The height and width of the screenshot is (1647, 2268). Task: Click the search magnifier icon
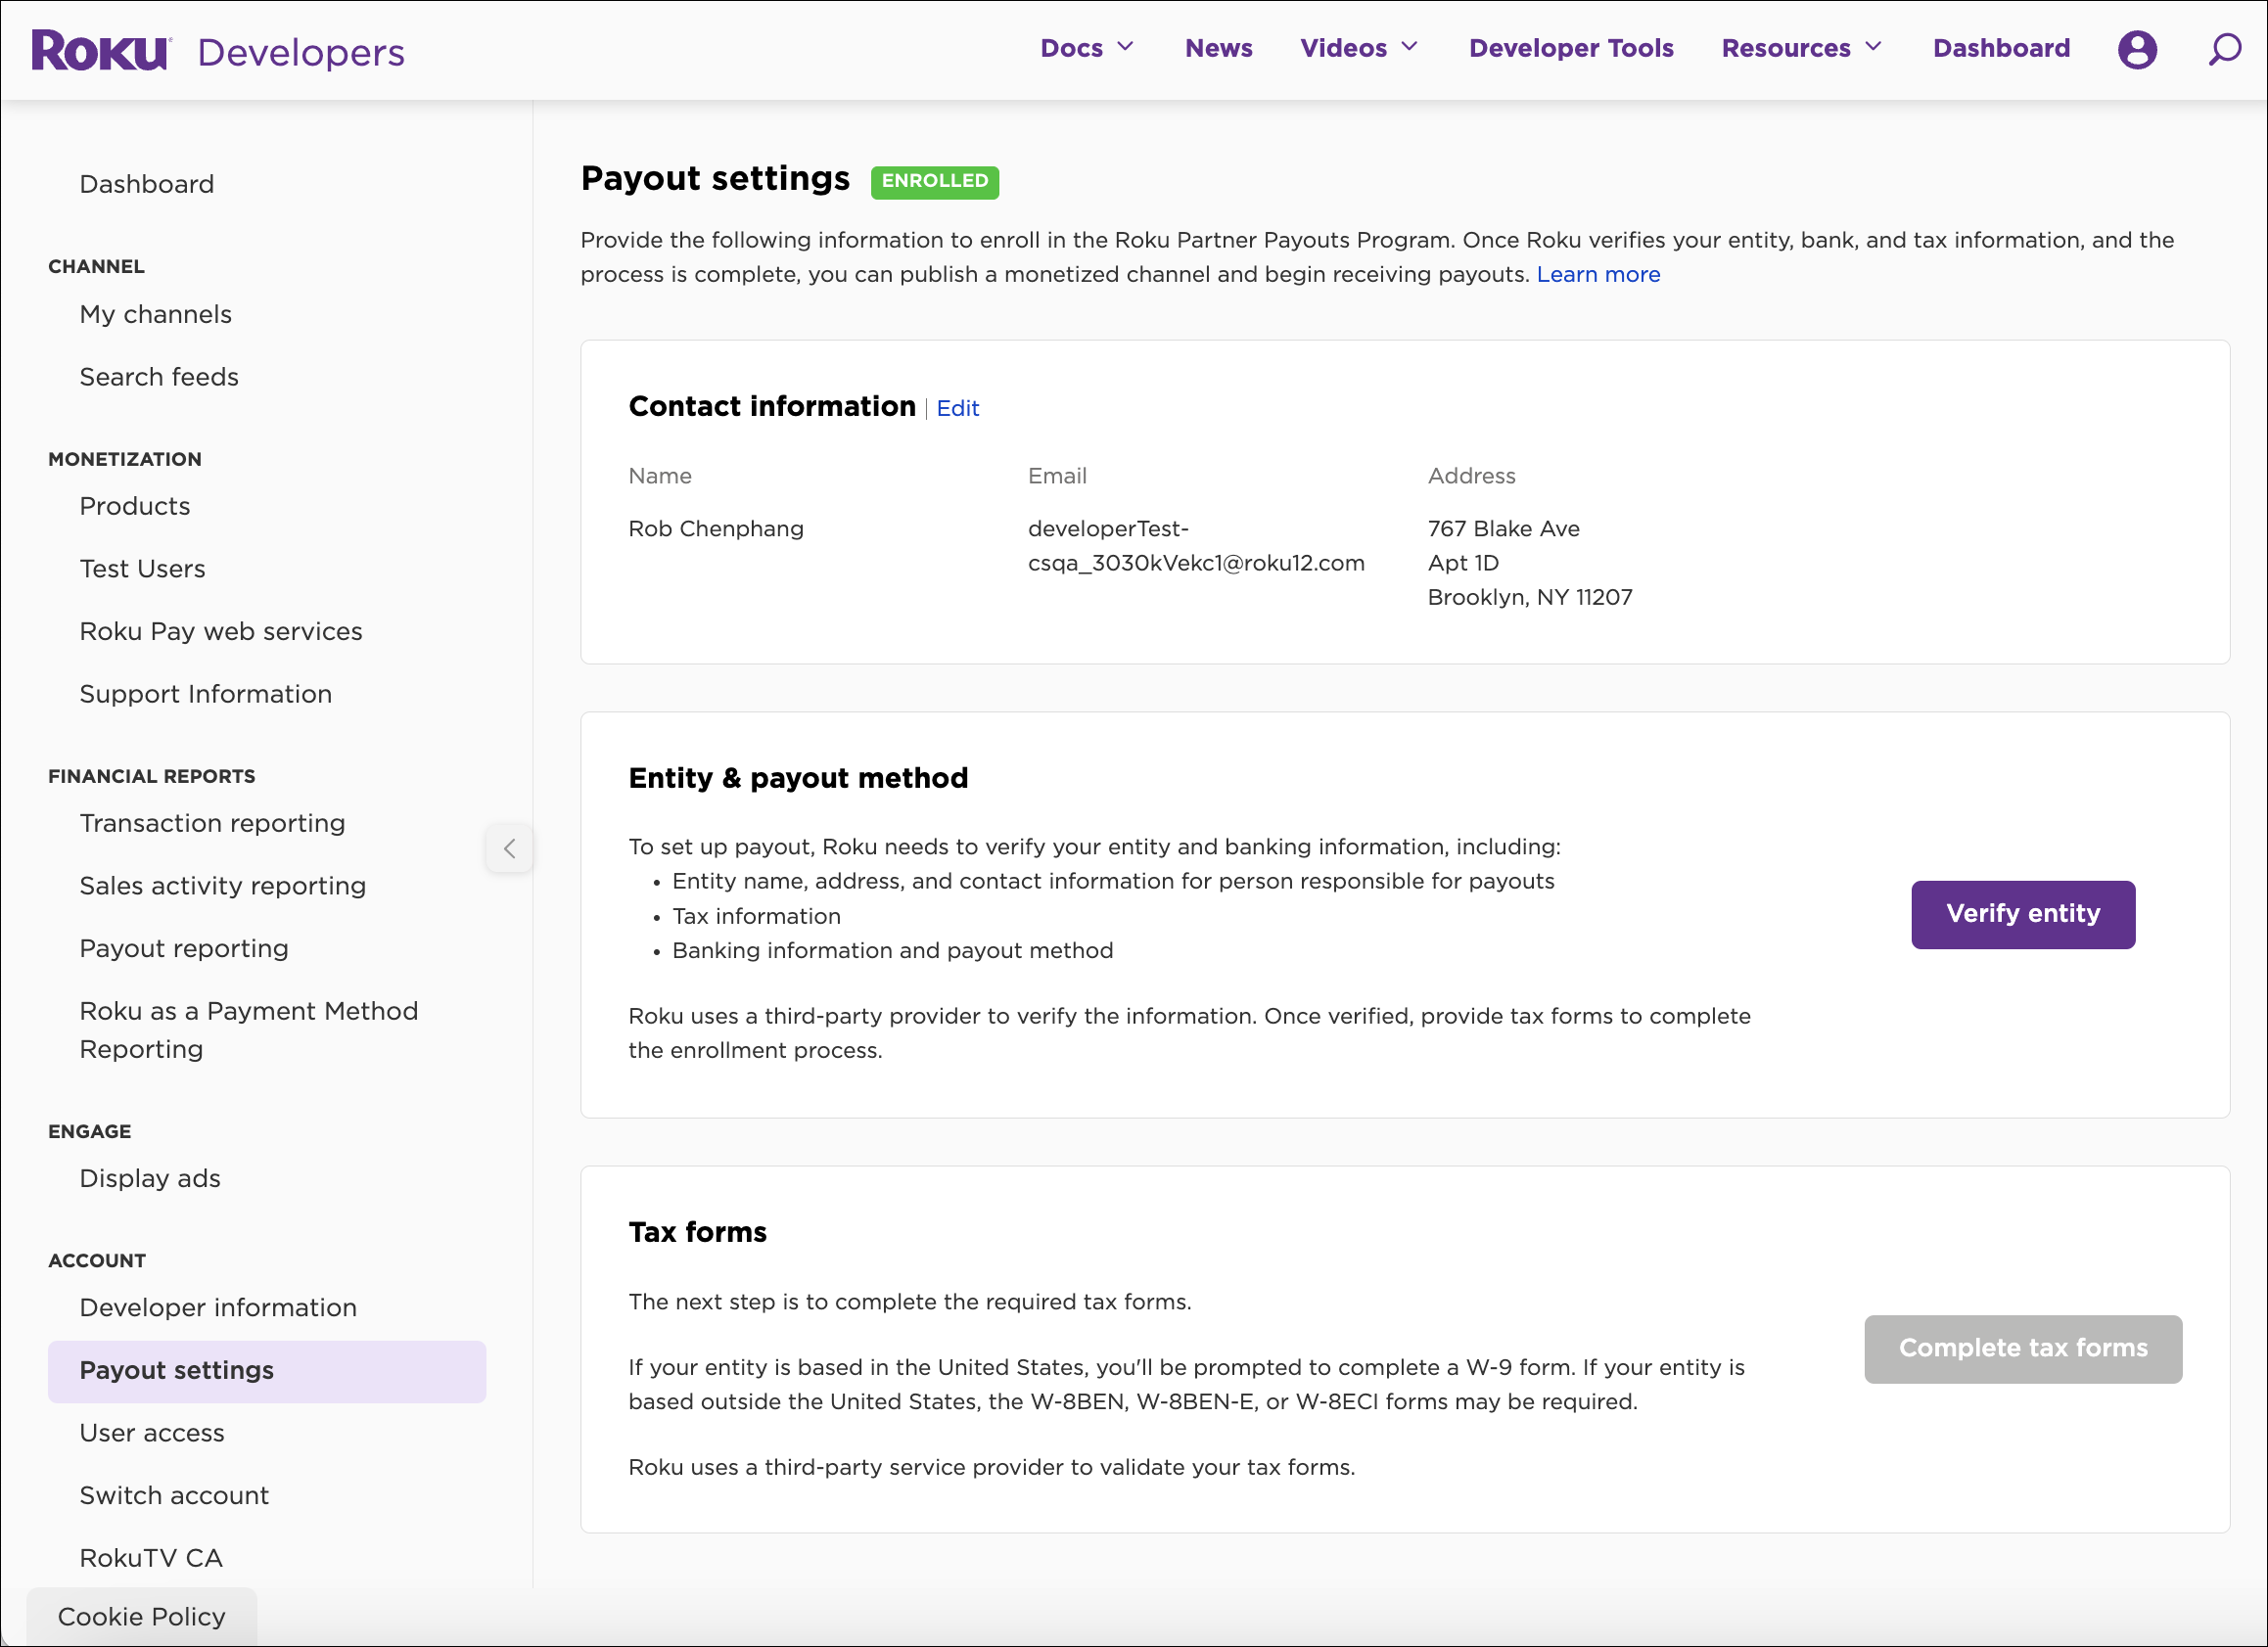[x=2224, y=49]
